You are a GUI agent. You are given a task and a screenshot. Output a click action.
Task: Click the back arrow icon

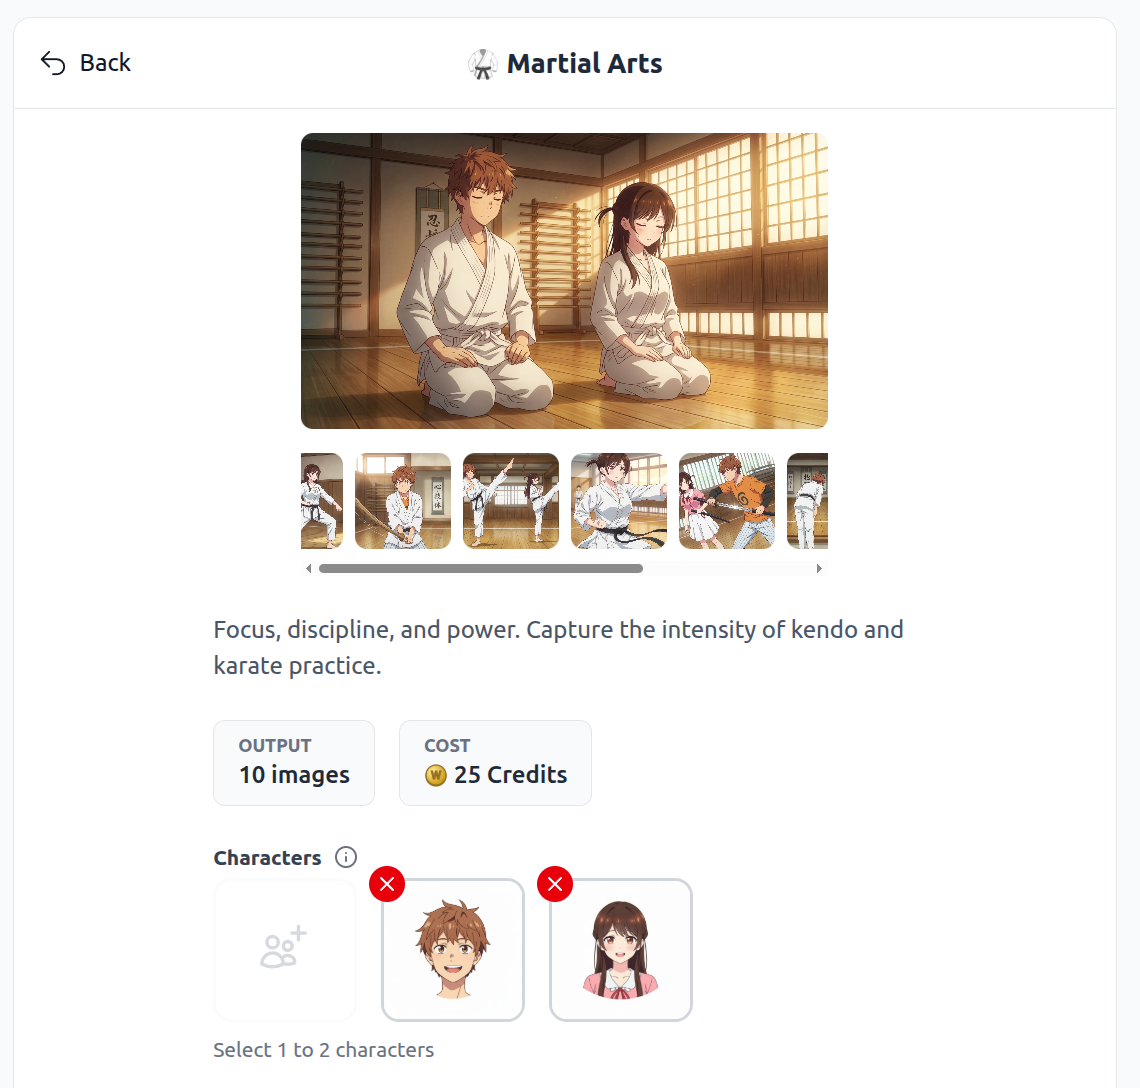[x=51, y=62]
